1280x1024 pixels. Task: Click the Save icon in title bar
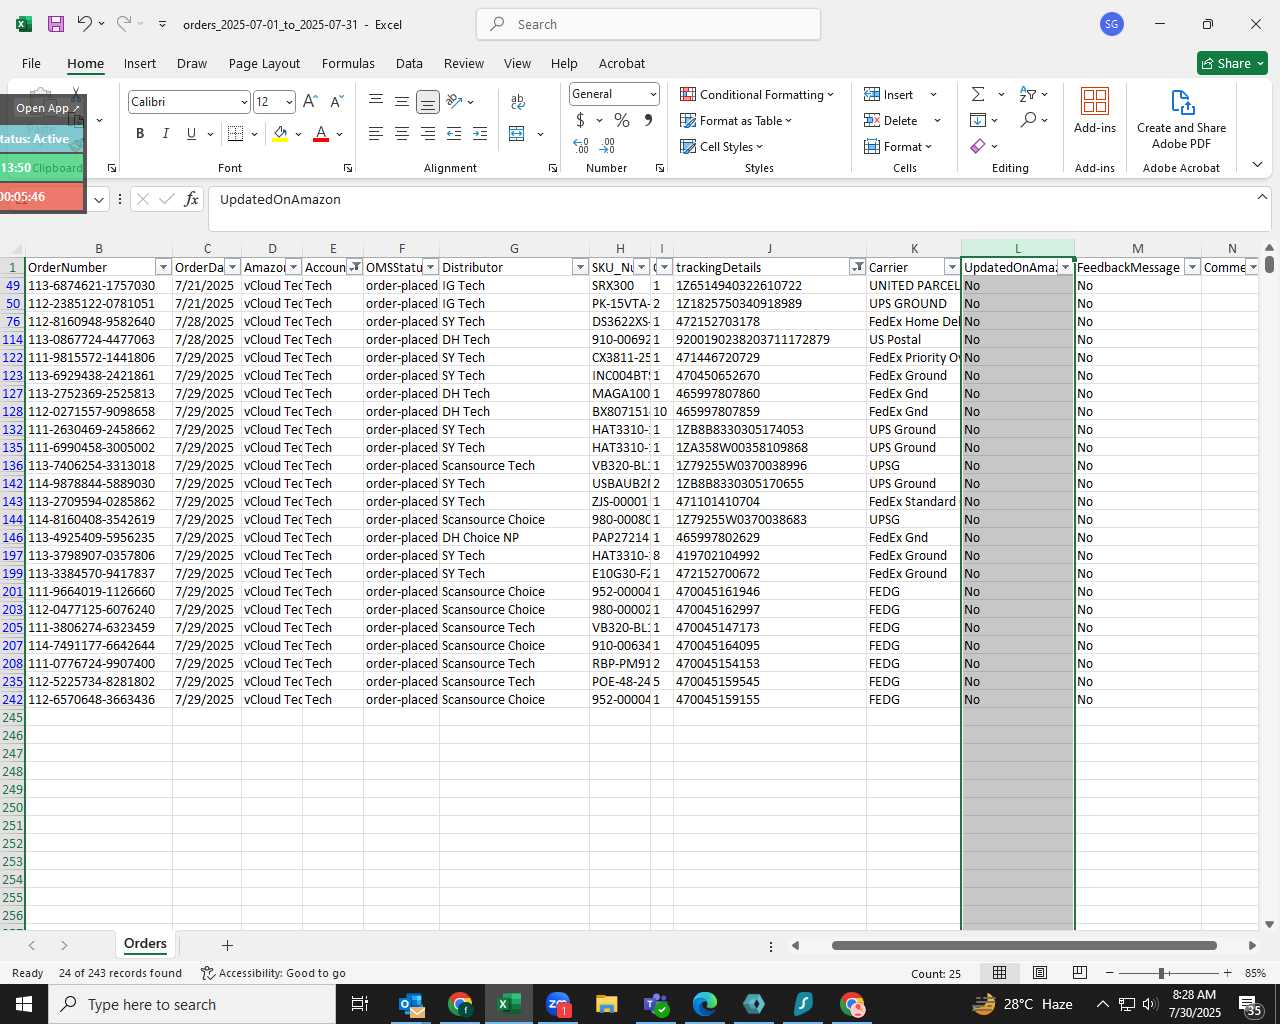[x=56, y=24]
